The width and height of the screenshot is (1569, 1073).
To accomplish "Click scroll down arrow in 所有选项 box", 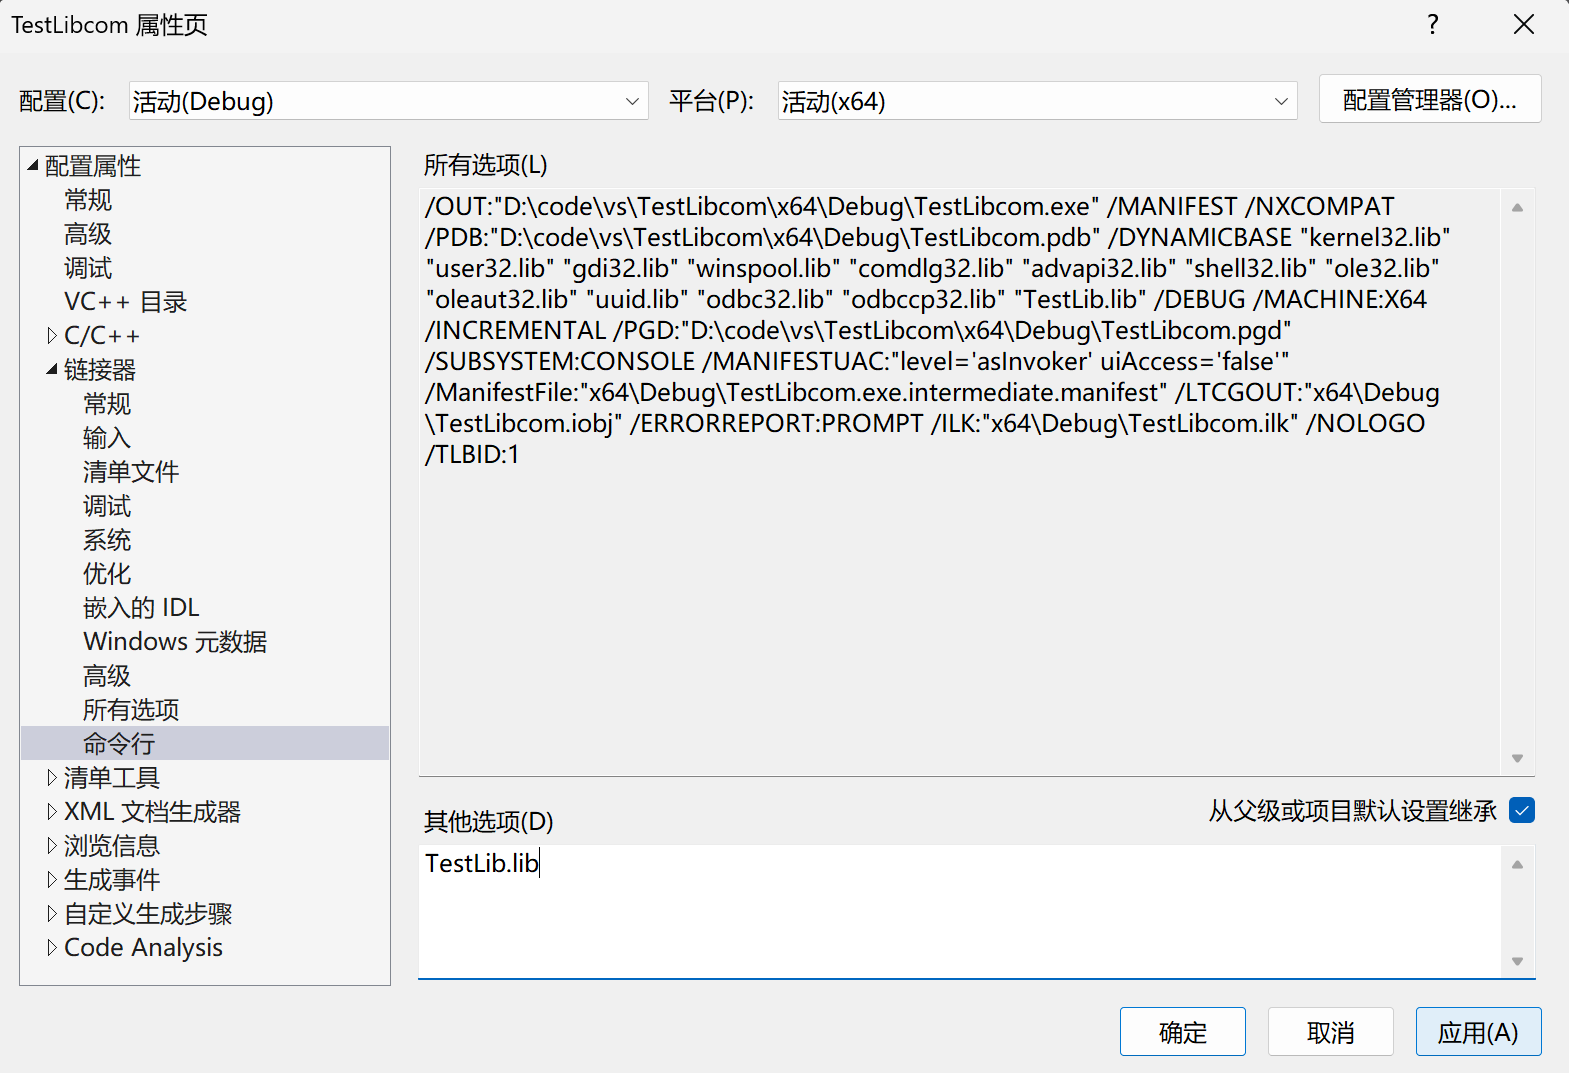I will click(1517, 758).
